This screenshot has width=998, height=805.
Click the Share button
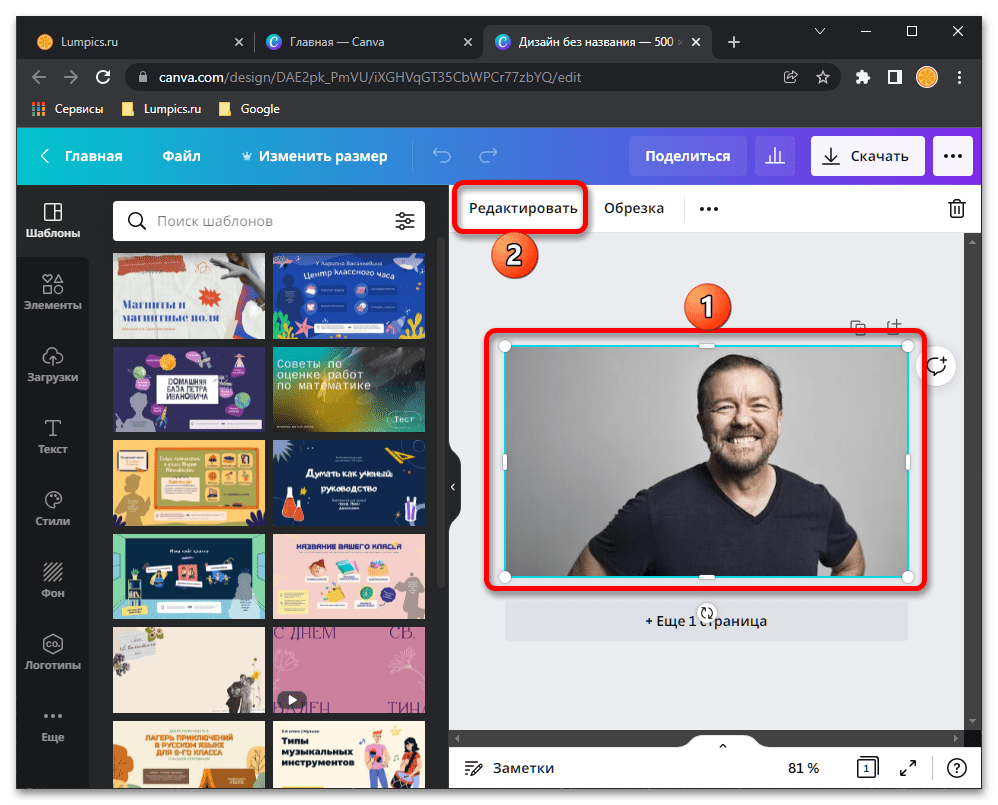coord(687,156)
